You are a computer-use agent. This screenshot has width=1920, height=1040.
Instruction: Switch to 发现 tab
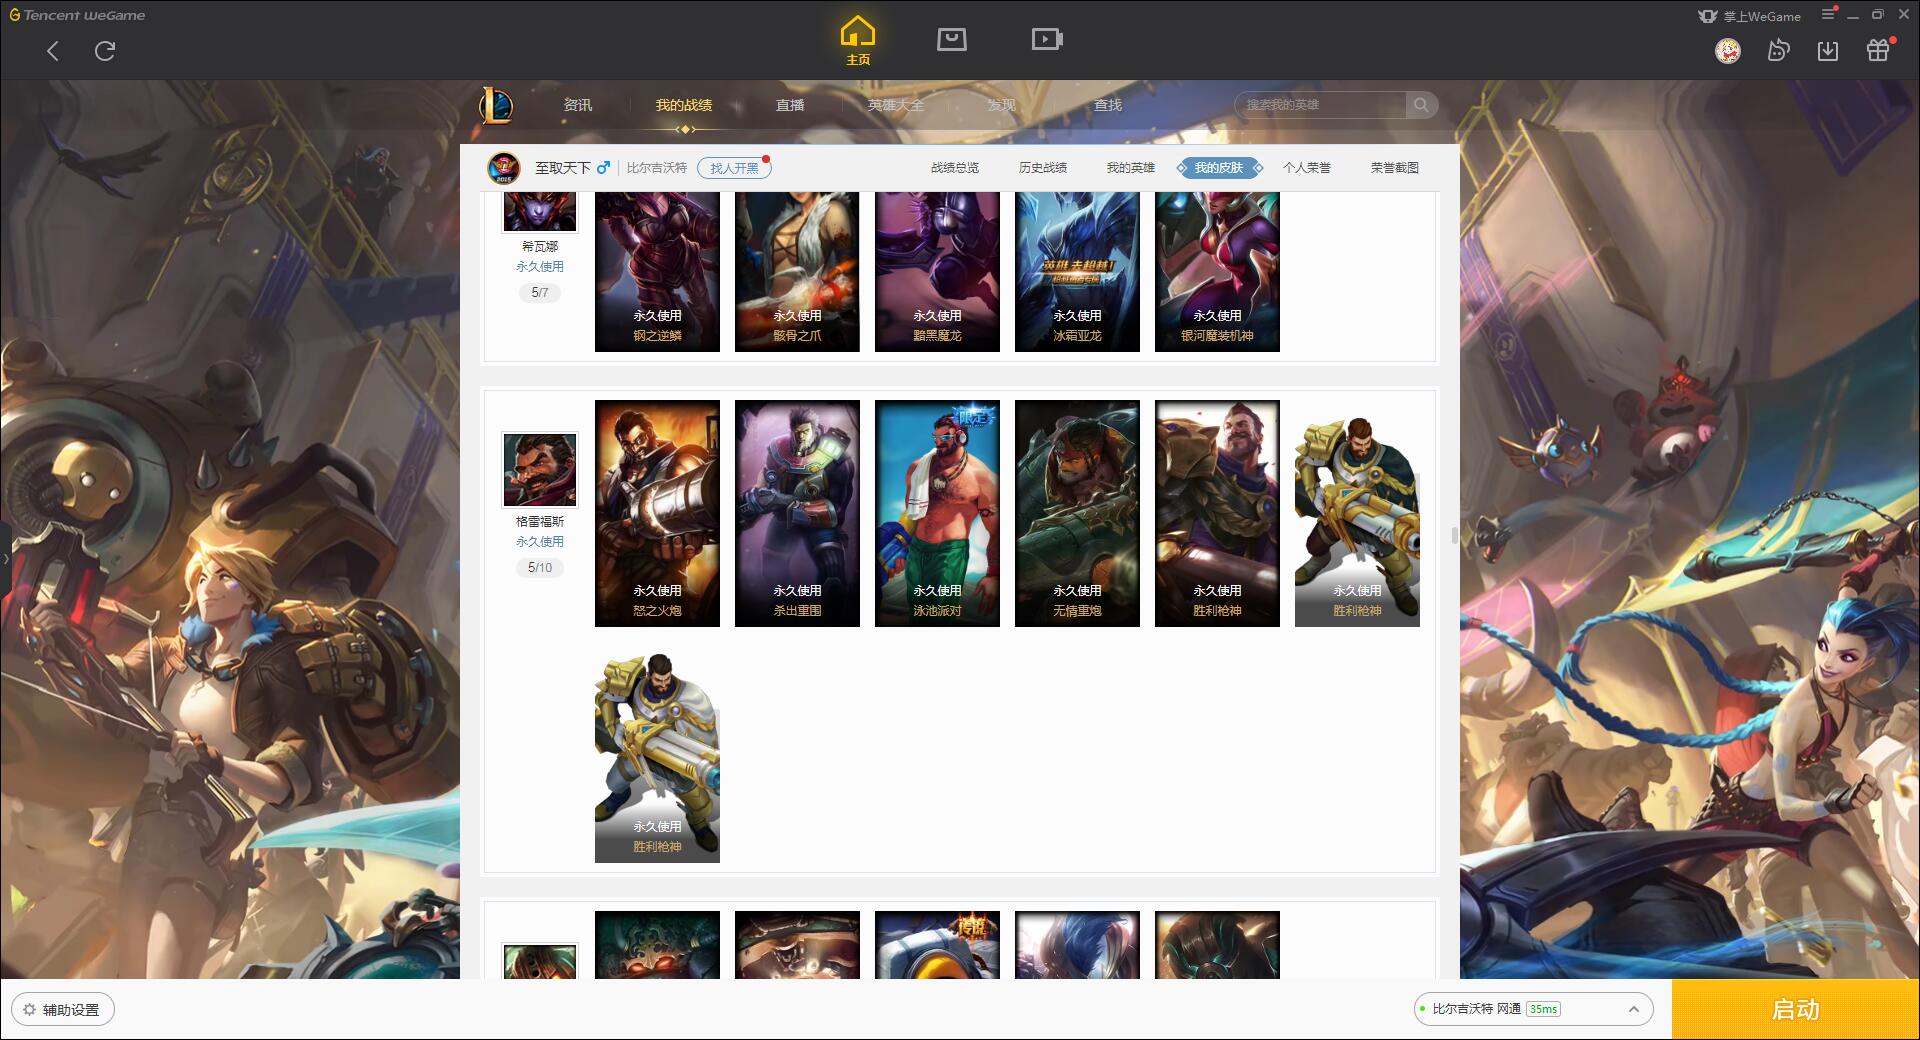point(1002,105)
